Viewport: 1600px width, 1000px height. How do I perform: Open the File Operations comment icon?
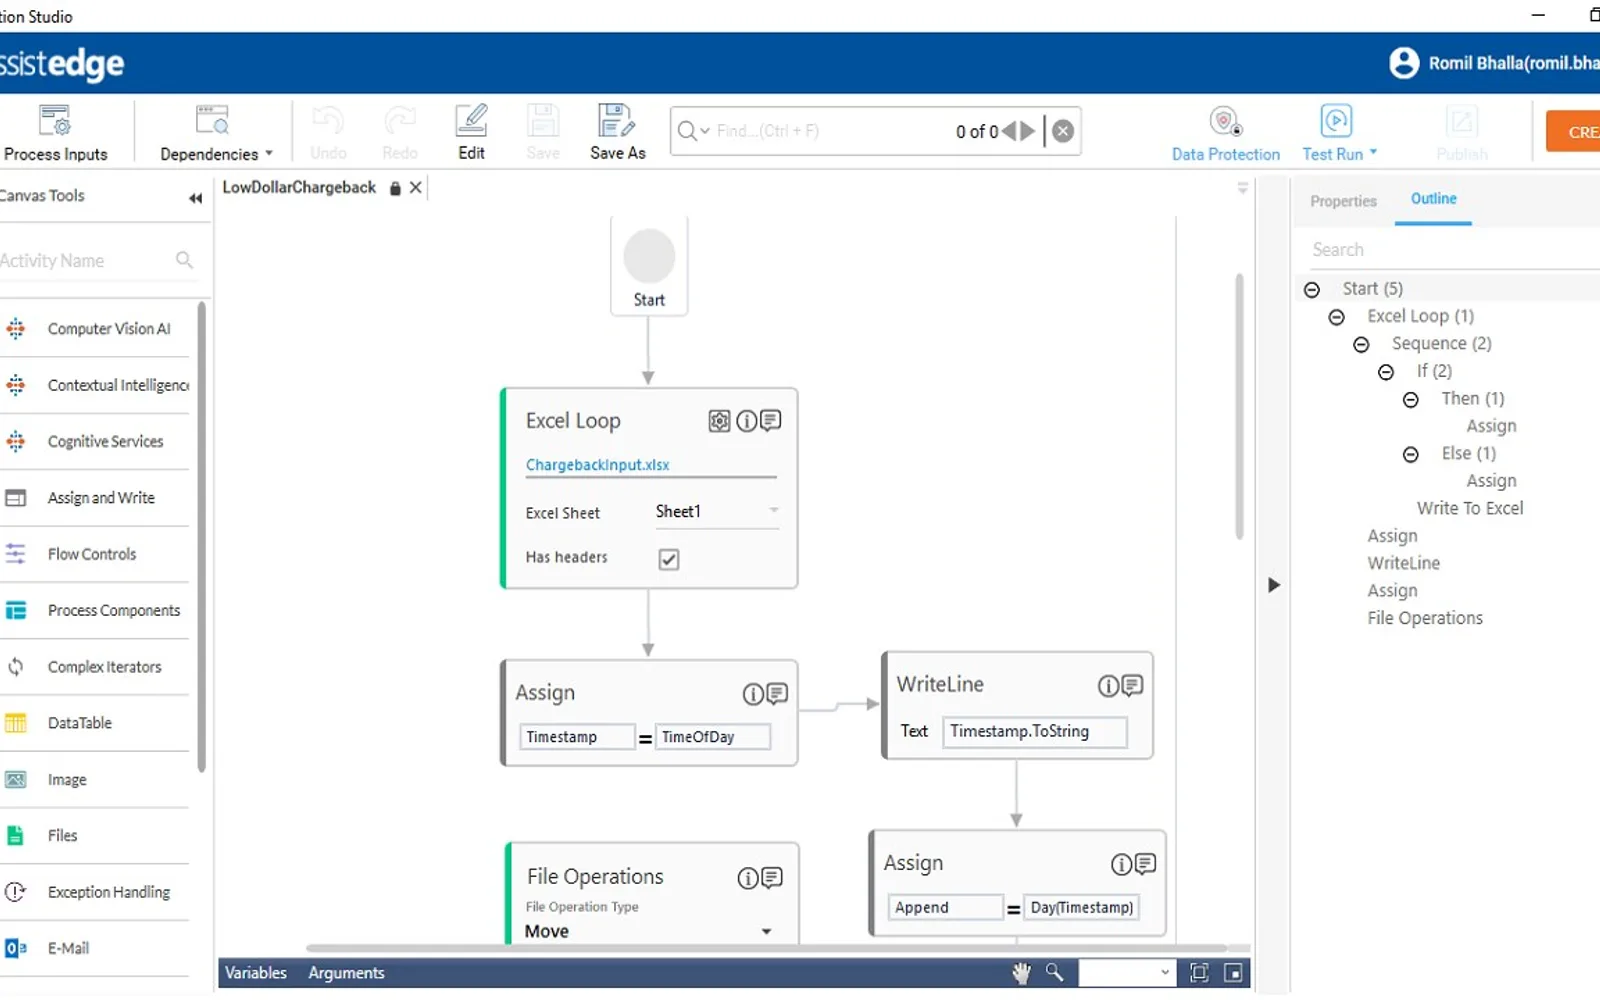(772, 878)
